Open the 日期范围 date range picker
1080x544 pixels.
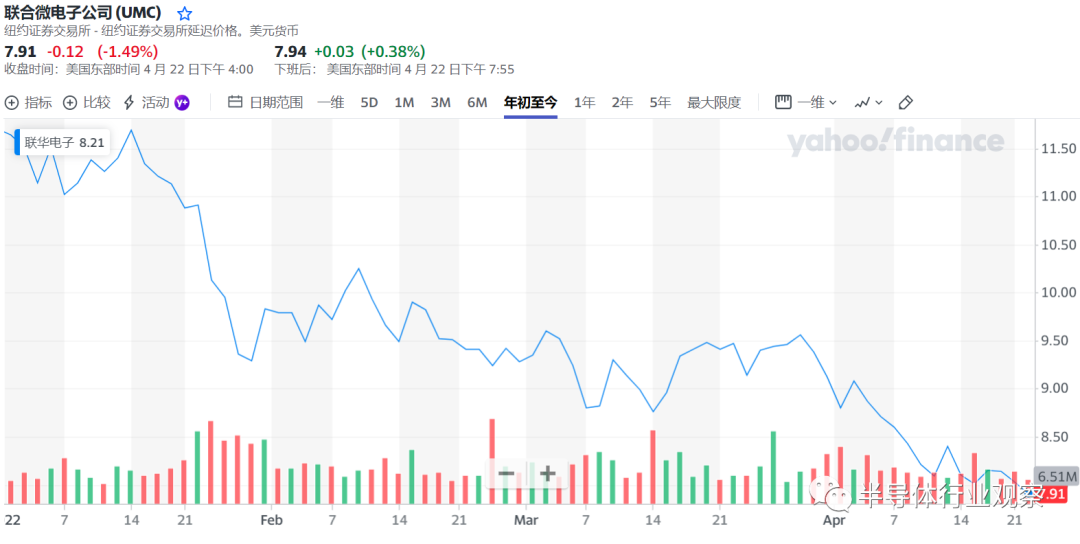[x=265, y=103]
